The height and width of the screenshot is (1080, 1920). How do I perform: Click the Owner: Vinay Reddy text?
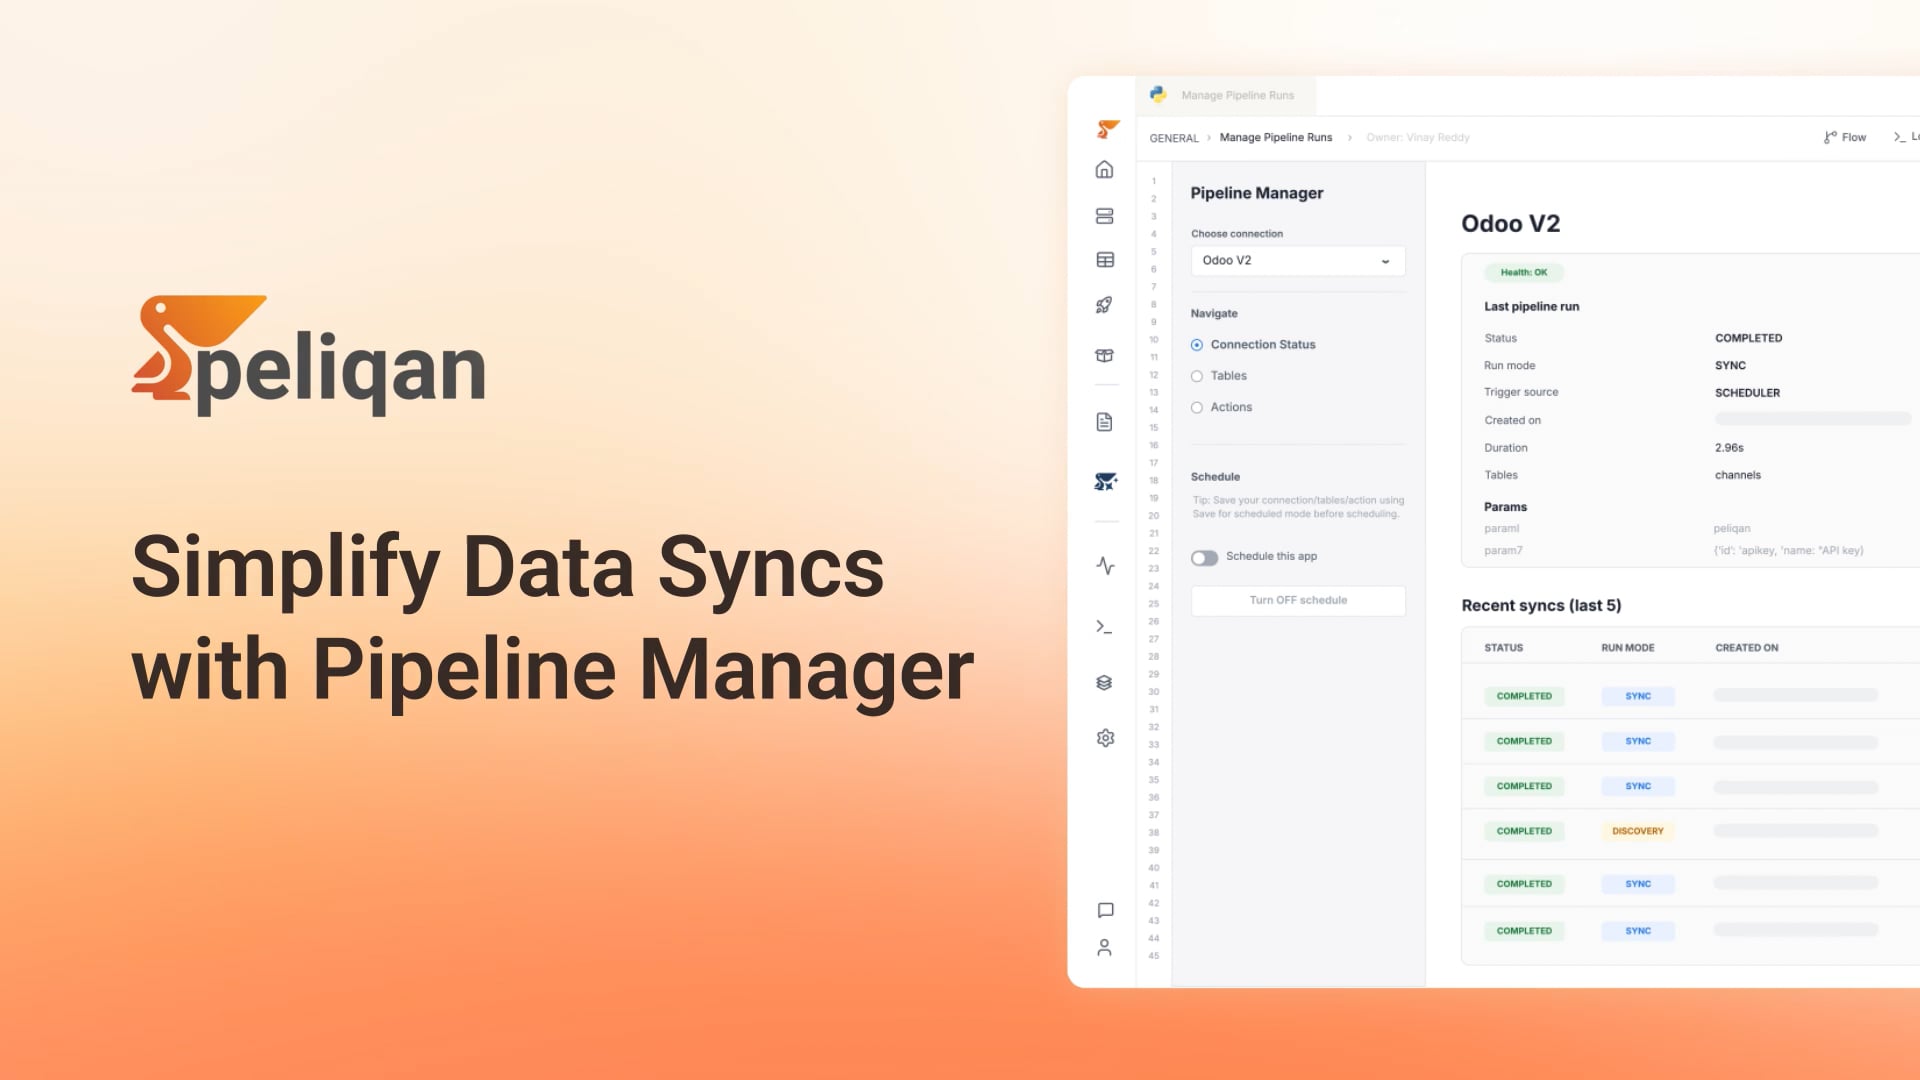[1418, 138]
